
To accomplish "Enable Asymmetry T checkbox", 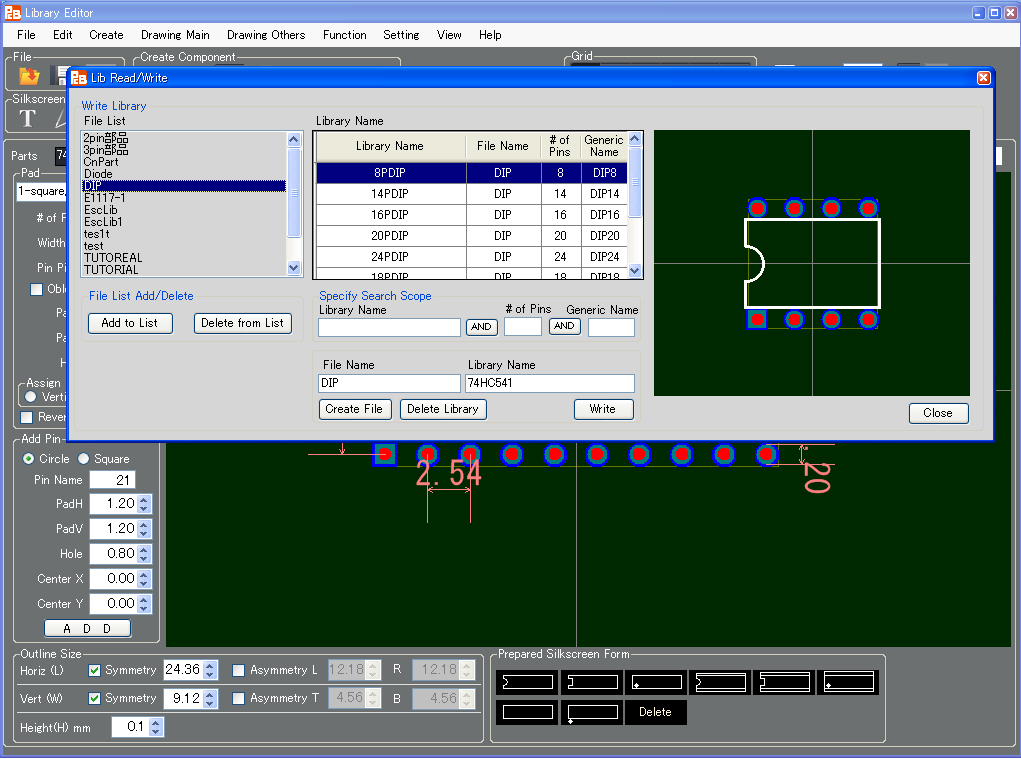I will coord(239,698).
